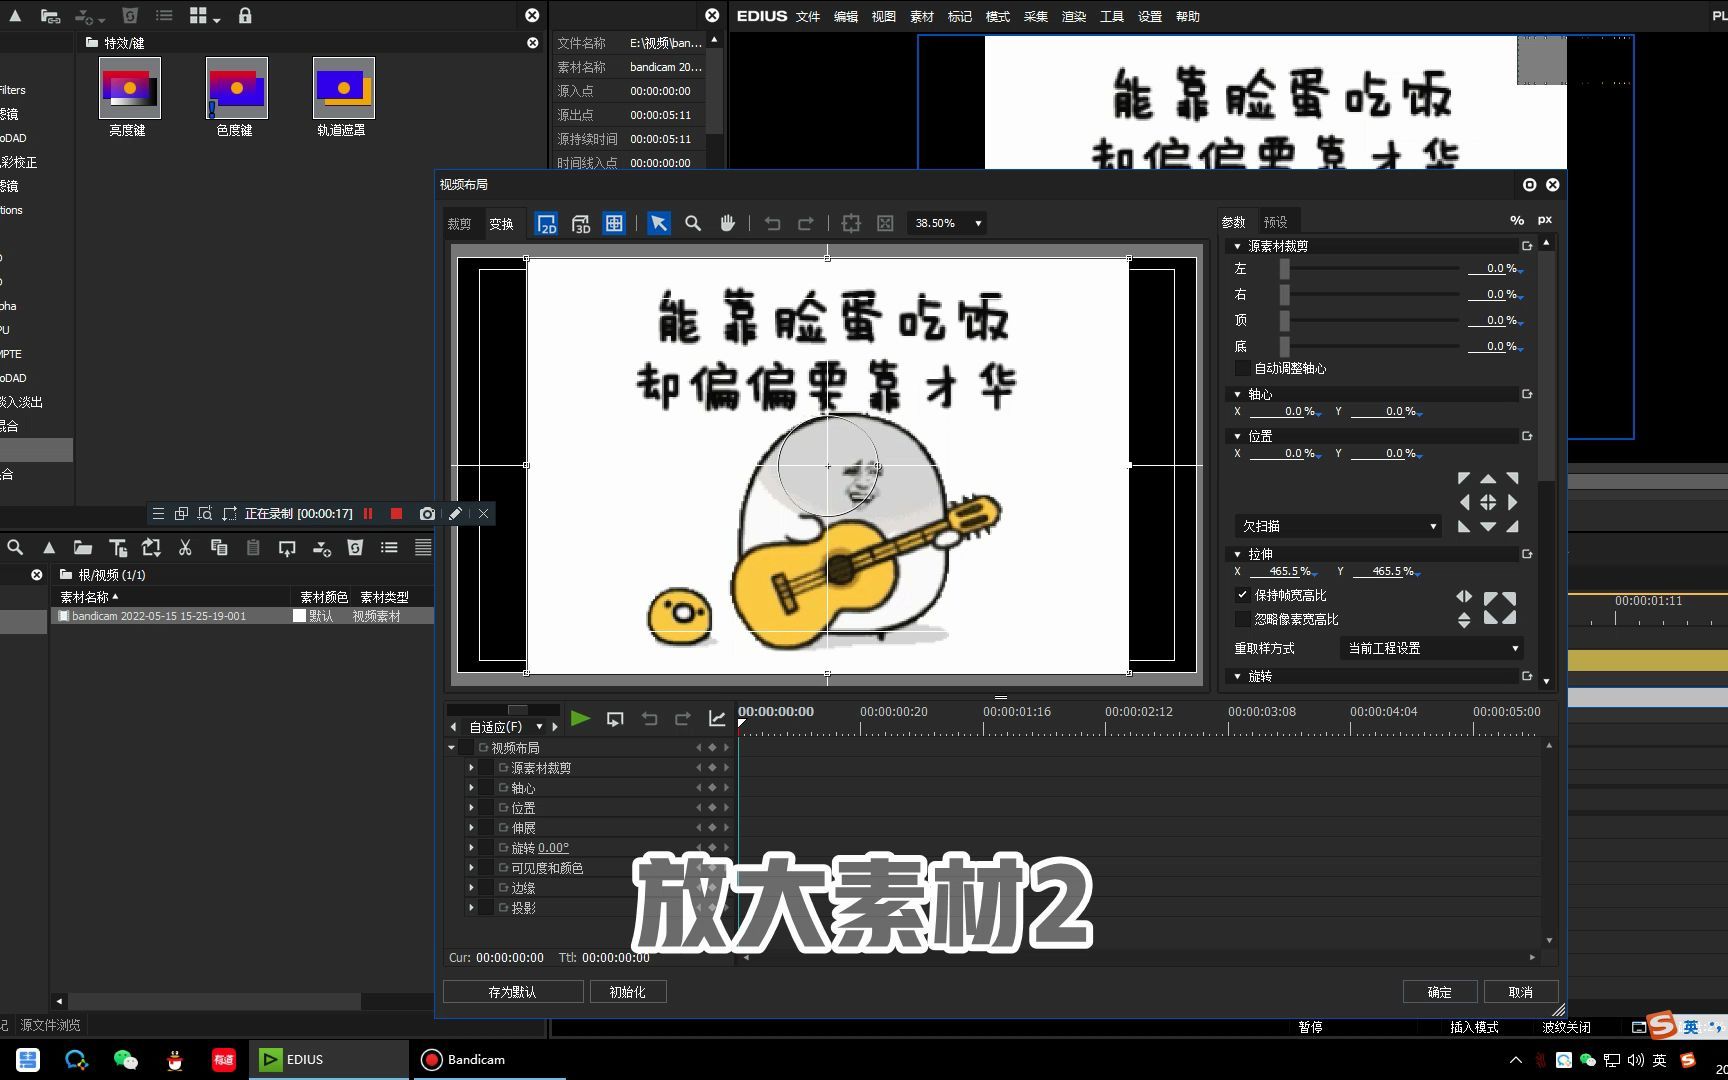
Task: Switch to the 裁剪 tab
Action: [x=459, y=223]
